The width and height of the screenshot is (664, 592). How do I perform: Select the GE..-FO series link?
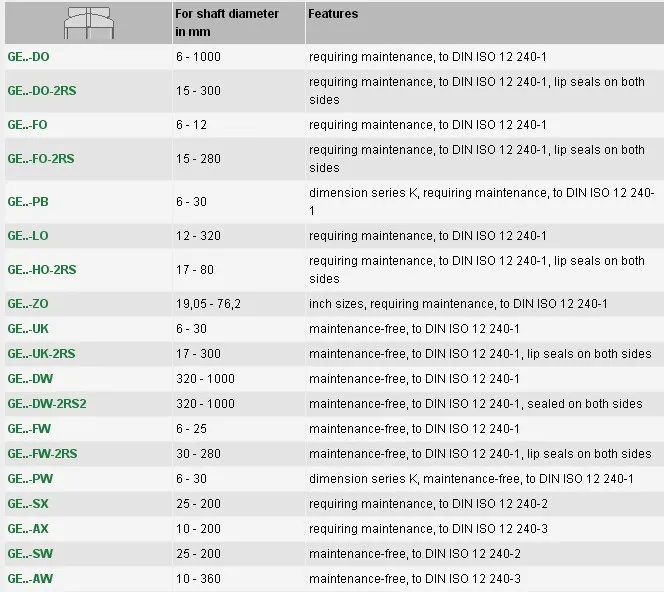[27, 125]
